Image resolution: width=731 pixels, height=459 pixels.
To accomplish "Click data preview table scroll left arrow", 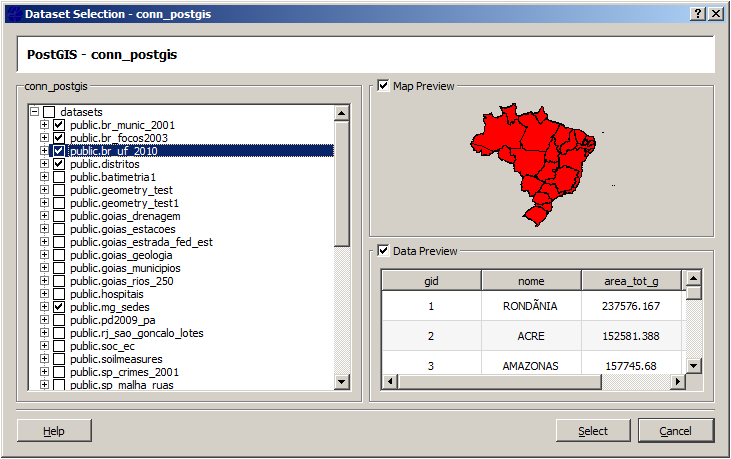I will click(390, 382).
